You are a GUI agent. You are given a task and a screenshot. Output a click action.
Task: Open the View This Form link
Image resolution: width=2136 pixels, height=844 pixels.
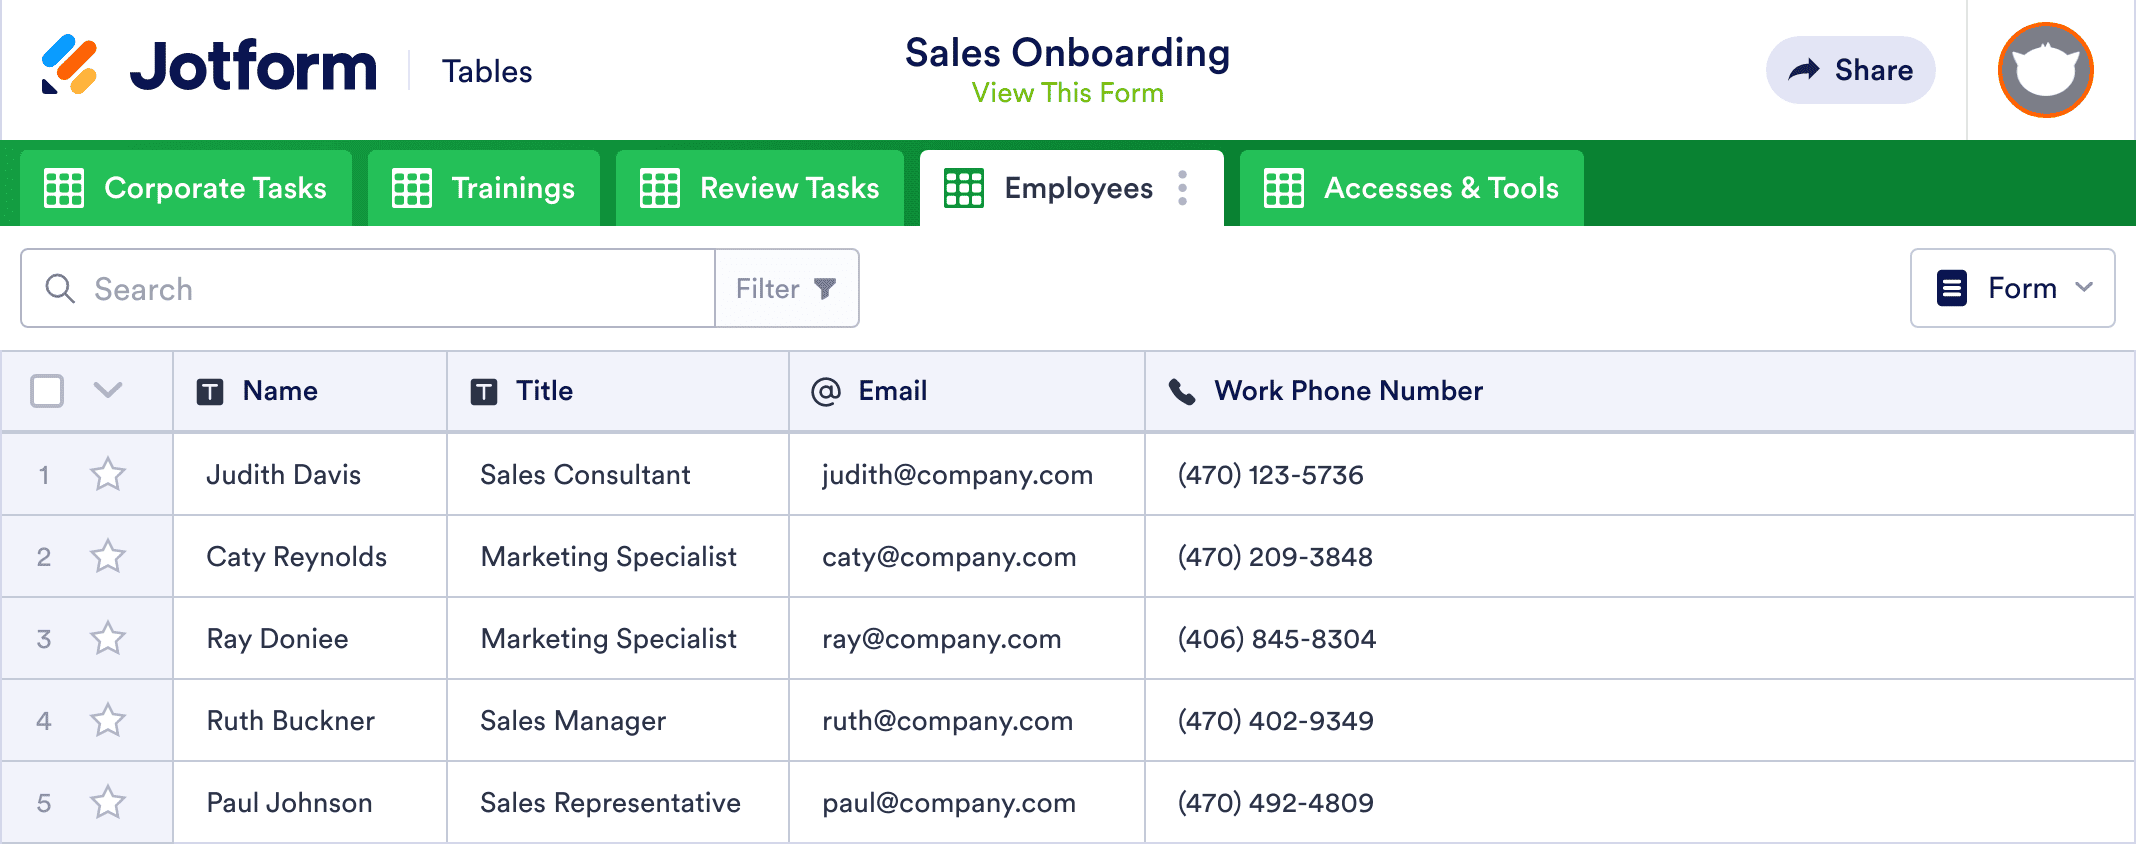click(x=1067, y=93)
